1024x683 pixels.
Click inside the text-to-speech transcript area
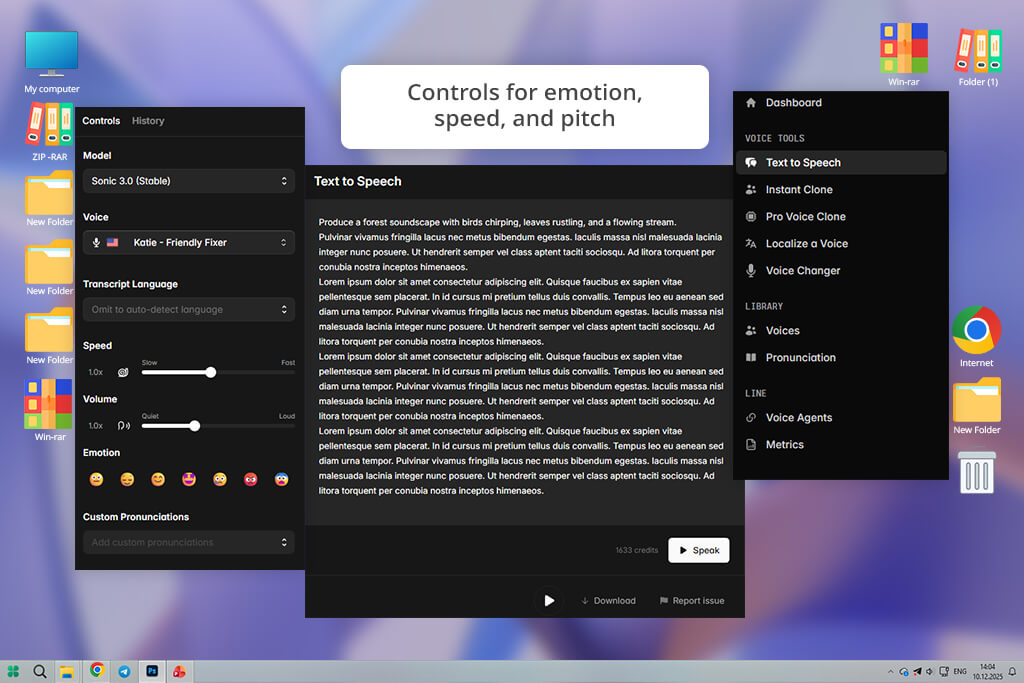(x=524, y=362)
